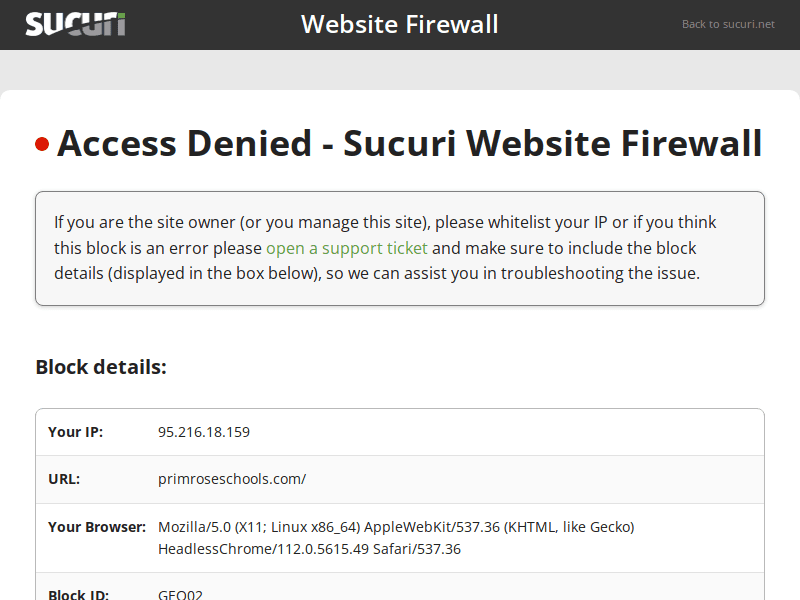Click the Sucuri logo in header

click(76, 24)
